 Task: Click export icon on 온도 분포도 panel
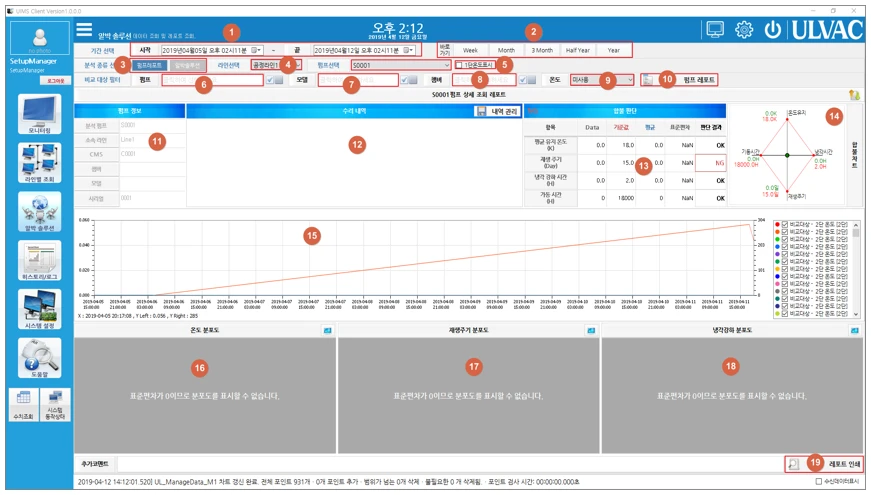(328, 331)
